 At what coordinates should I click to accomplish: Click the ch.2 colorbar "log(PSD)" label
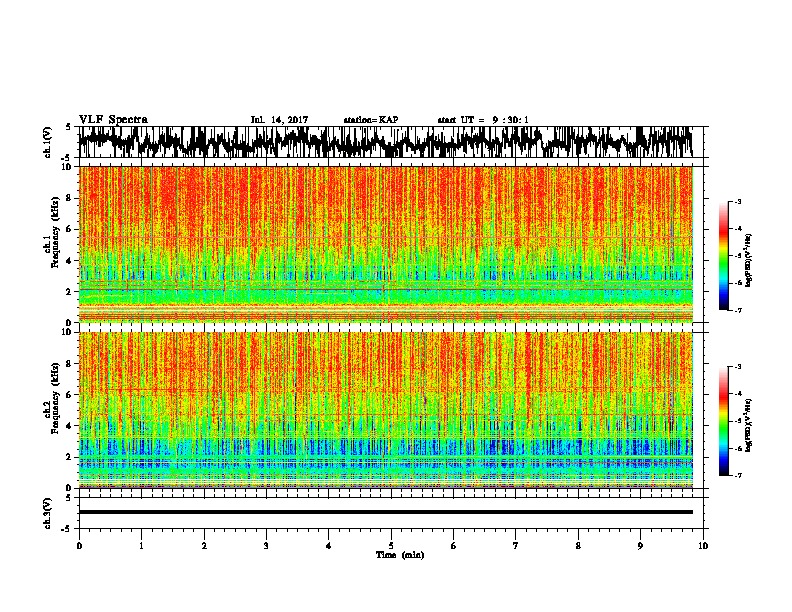click(749, 425)
